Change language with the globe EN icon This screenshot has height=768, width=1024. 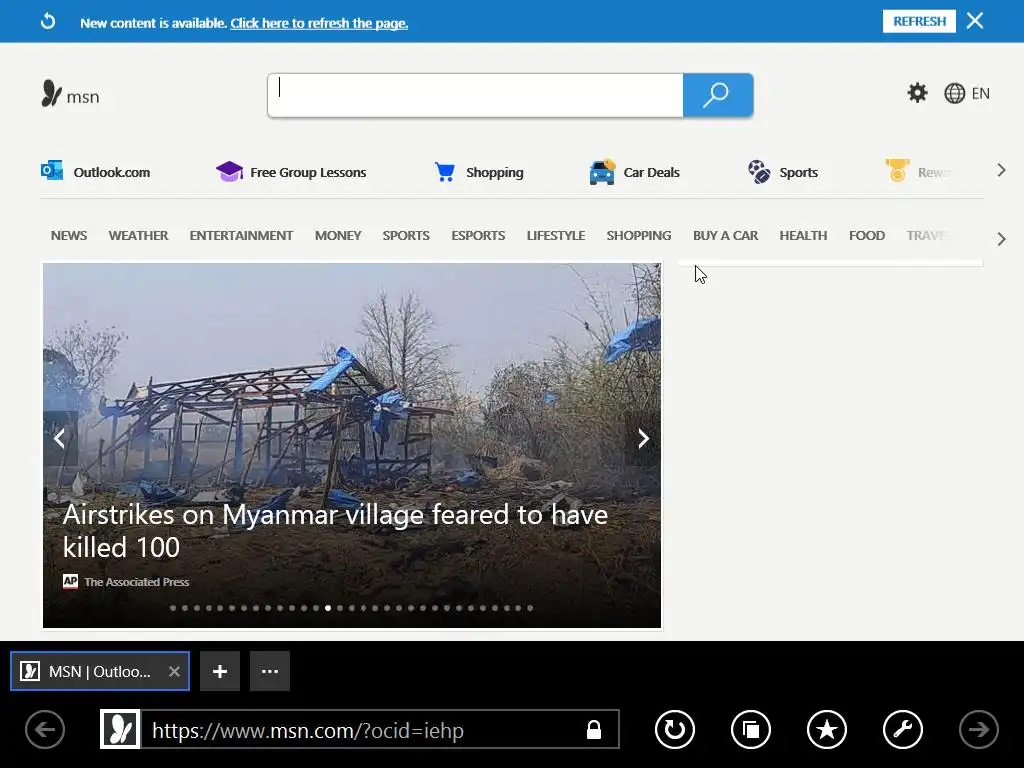[967, 93]
